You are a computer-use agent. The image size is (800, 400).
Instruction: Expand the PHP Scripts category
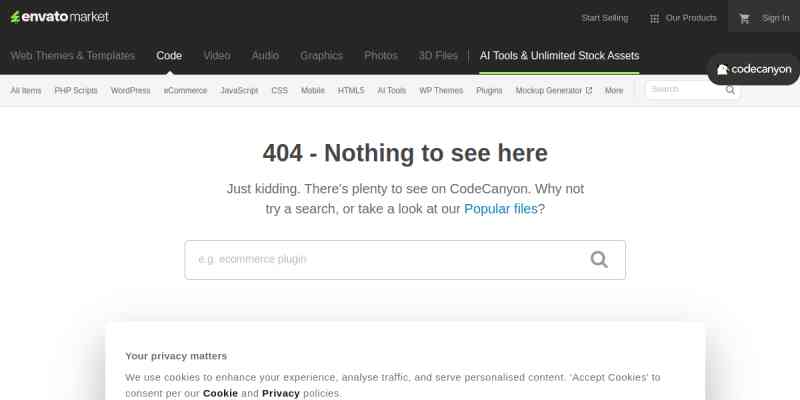tap(76, 90)
